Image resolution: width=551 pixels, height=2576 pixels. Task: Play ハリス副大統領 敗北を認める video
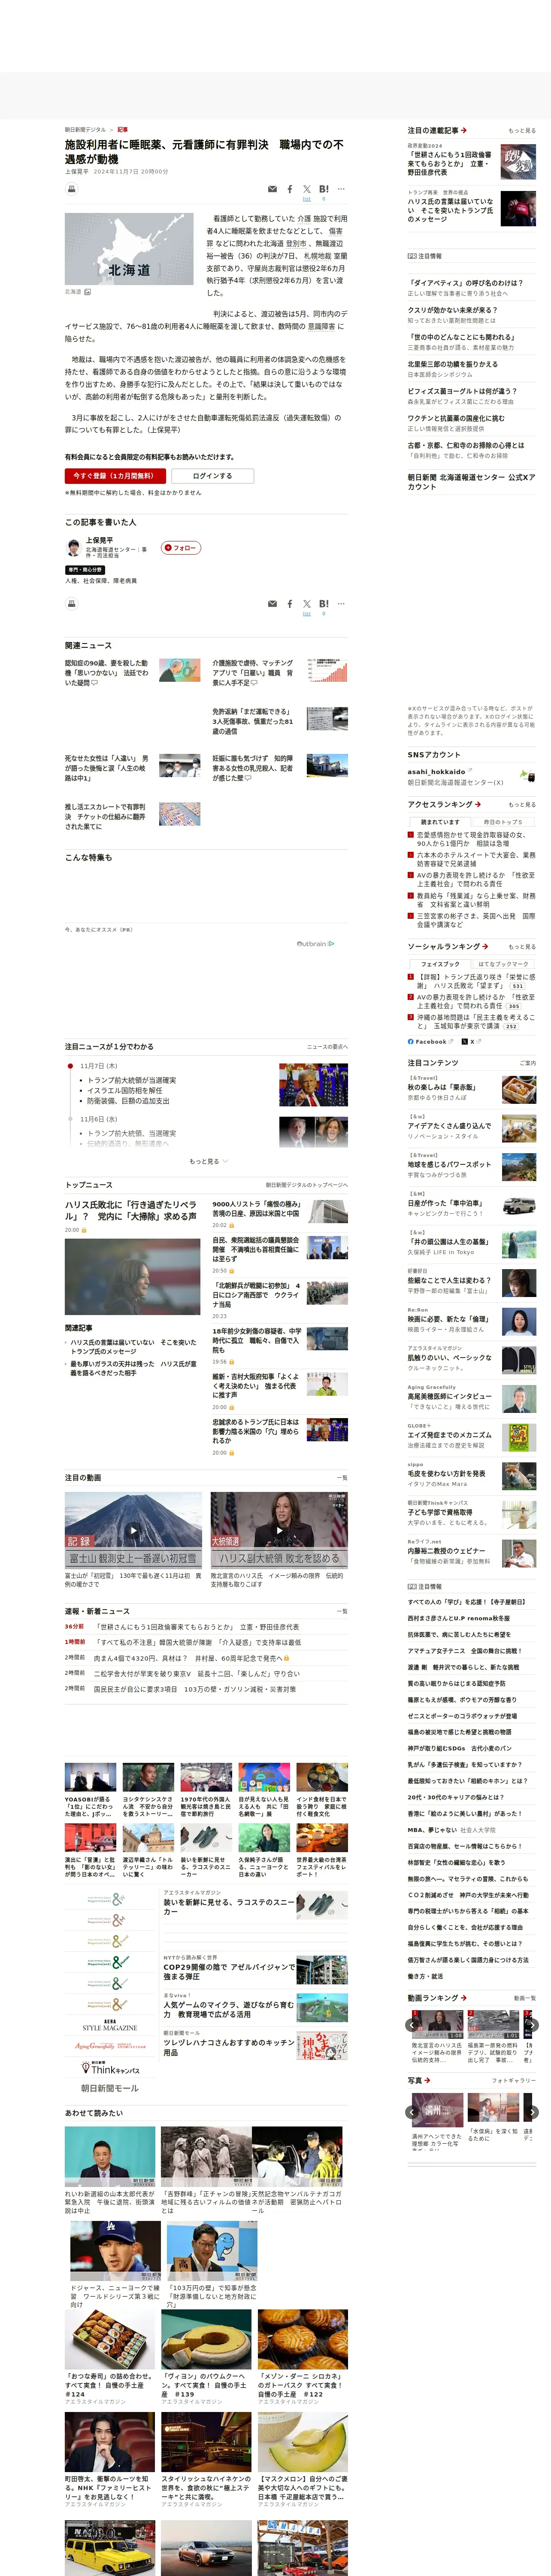click(279, 1530)
